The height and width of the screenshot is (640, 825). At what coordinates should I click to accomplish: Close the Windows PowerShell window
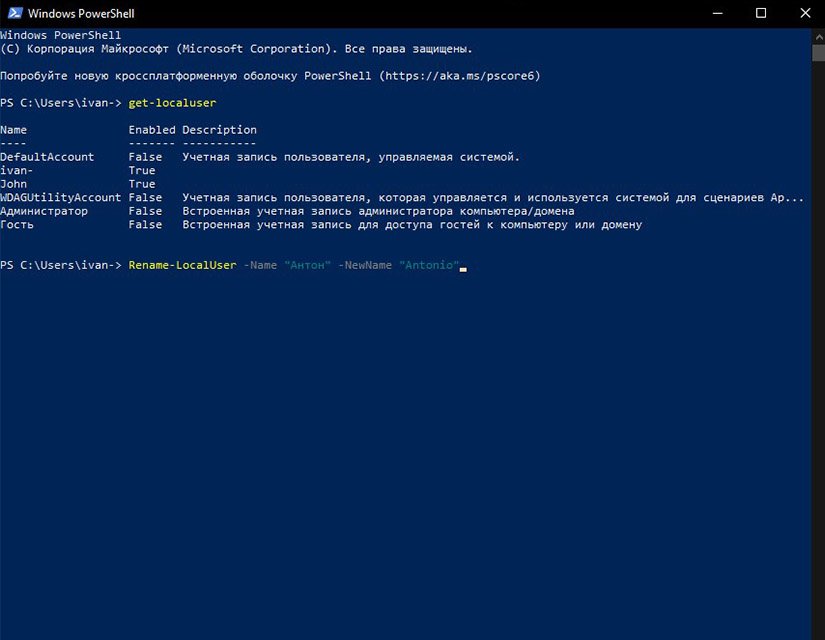pos(805,13)
